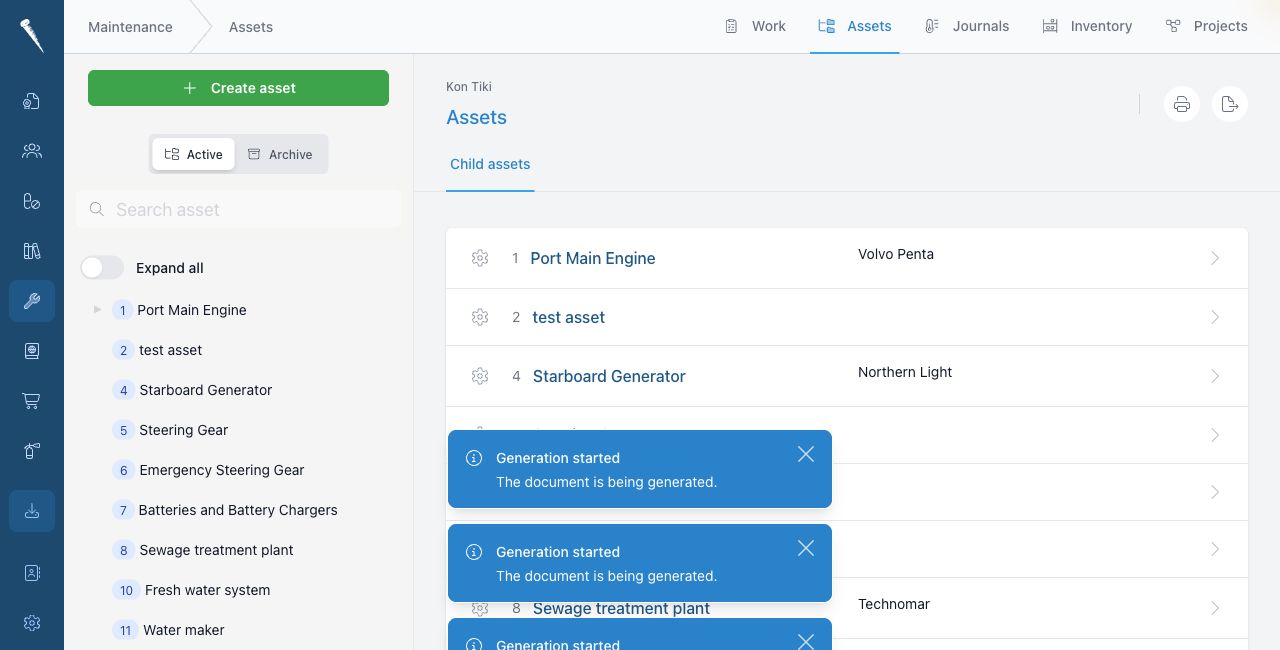Click the Create asset button
Image resolution: width=1280 pixels, height=650 pixels.
(x=238, y=88)
